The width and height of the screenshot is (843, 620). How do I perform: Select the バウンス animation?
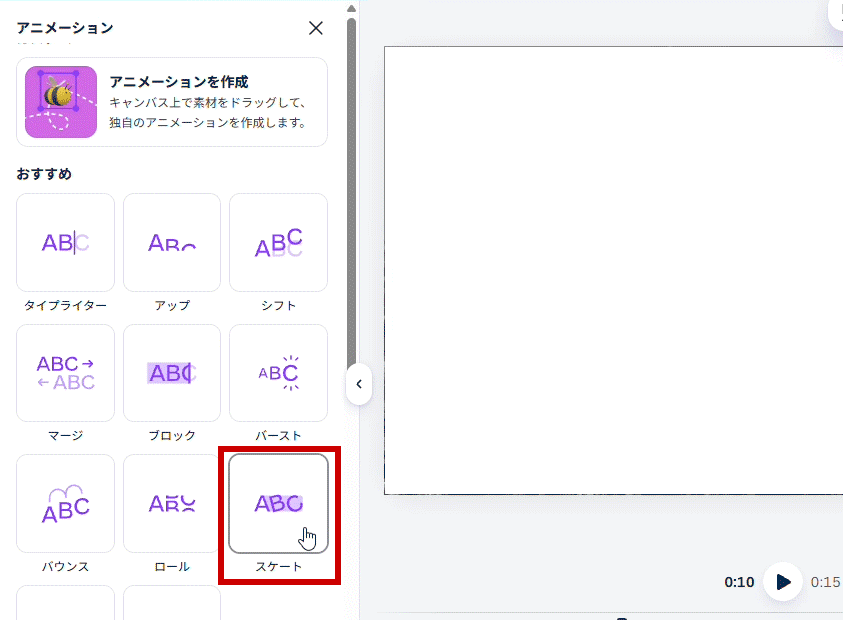click(x=66, y=503)
